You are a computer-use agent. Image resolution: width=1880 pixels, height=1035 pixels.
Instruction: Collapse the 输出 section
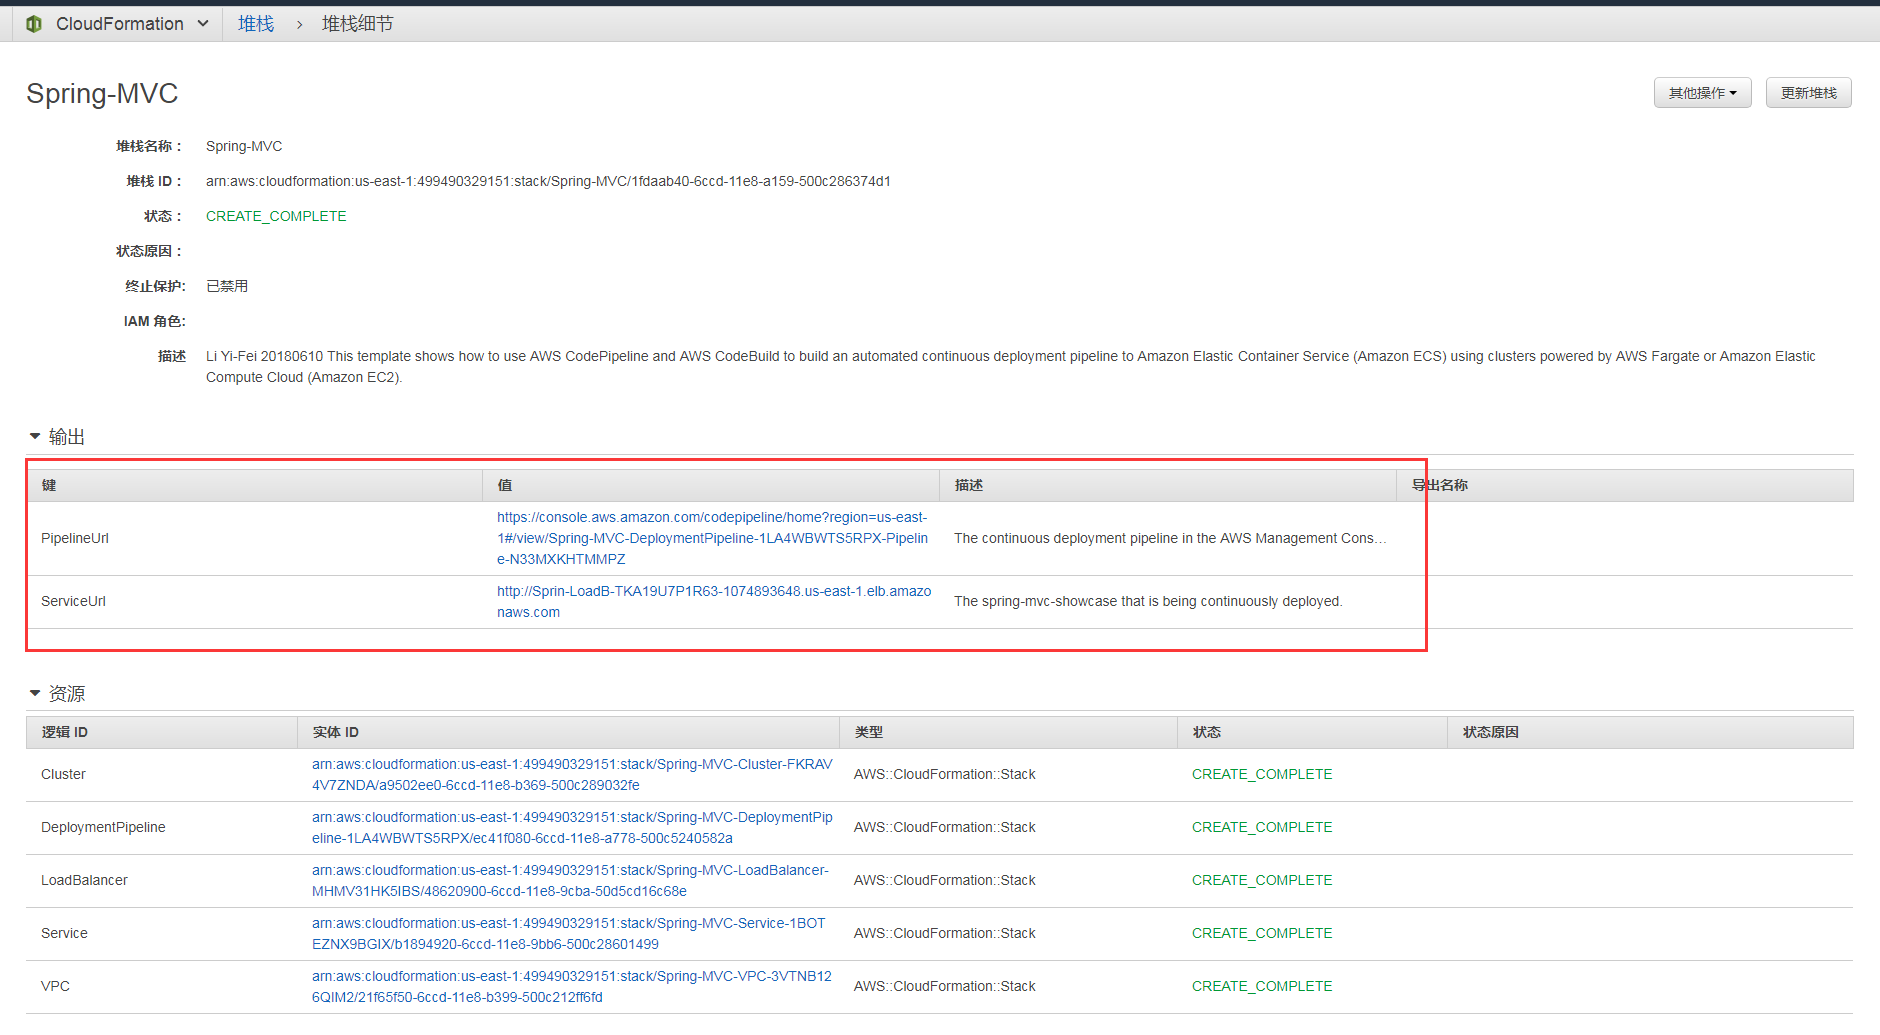(35, 436)
